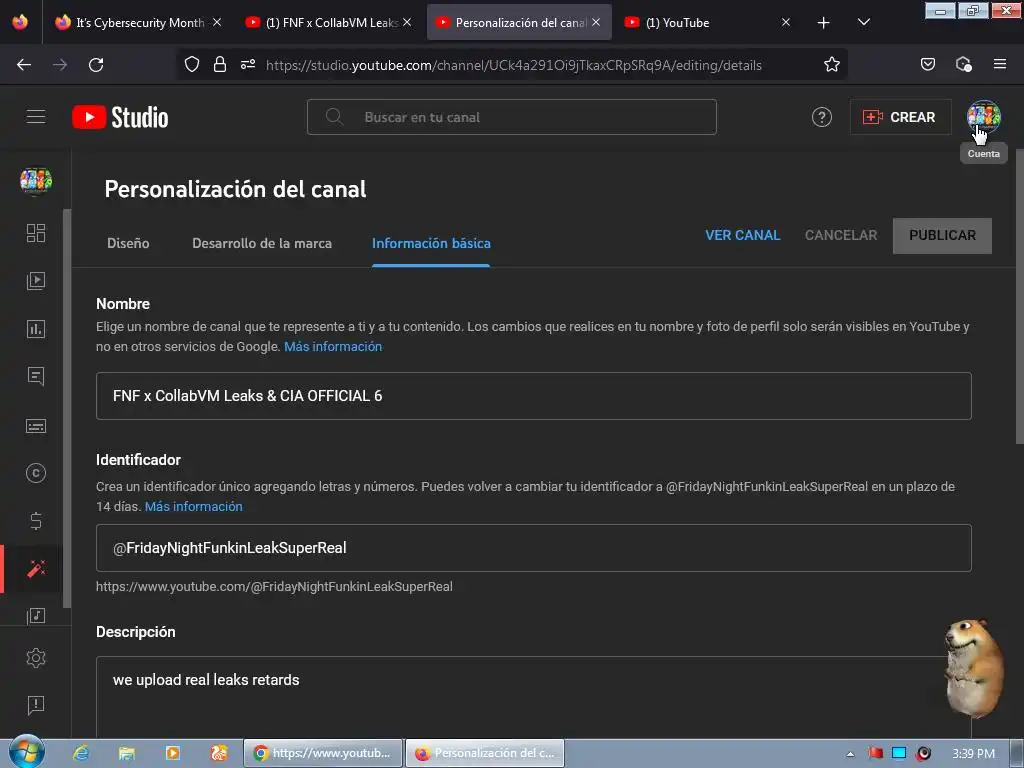Image resolution: width=1024 pixels, height=768 pixels.
Task: Click the CANCELAR button
Action: [840, 235]
